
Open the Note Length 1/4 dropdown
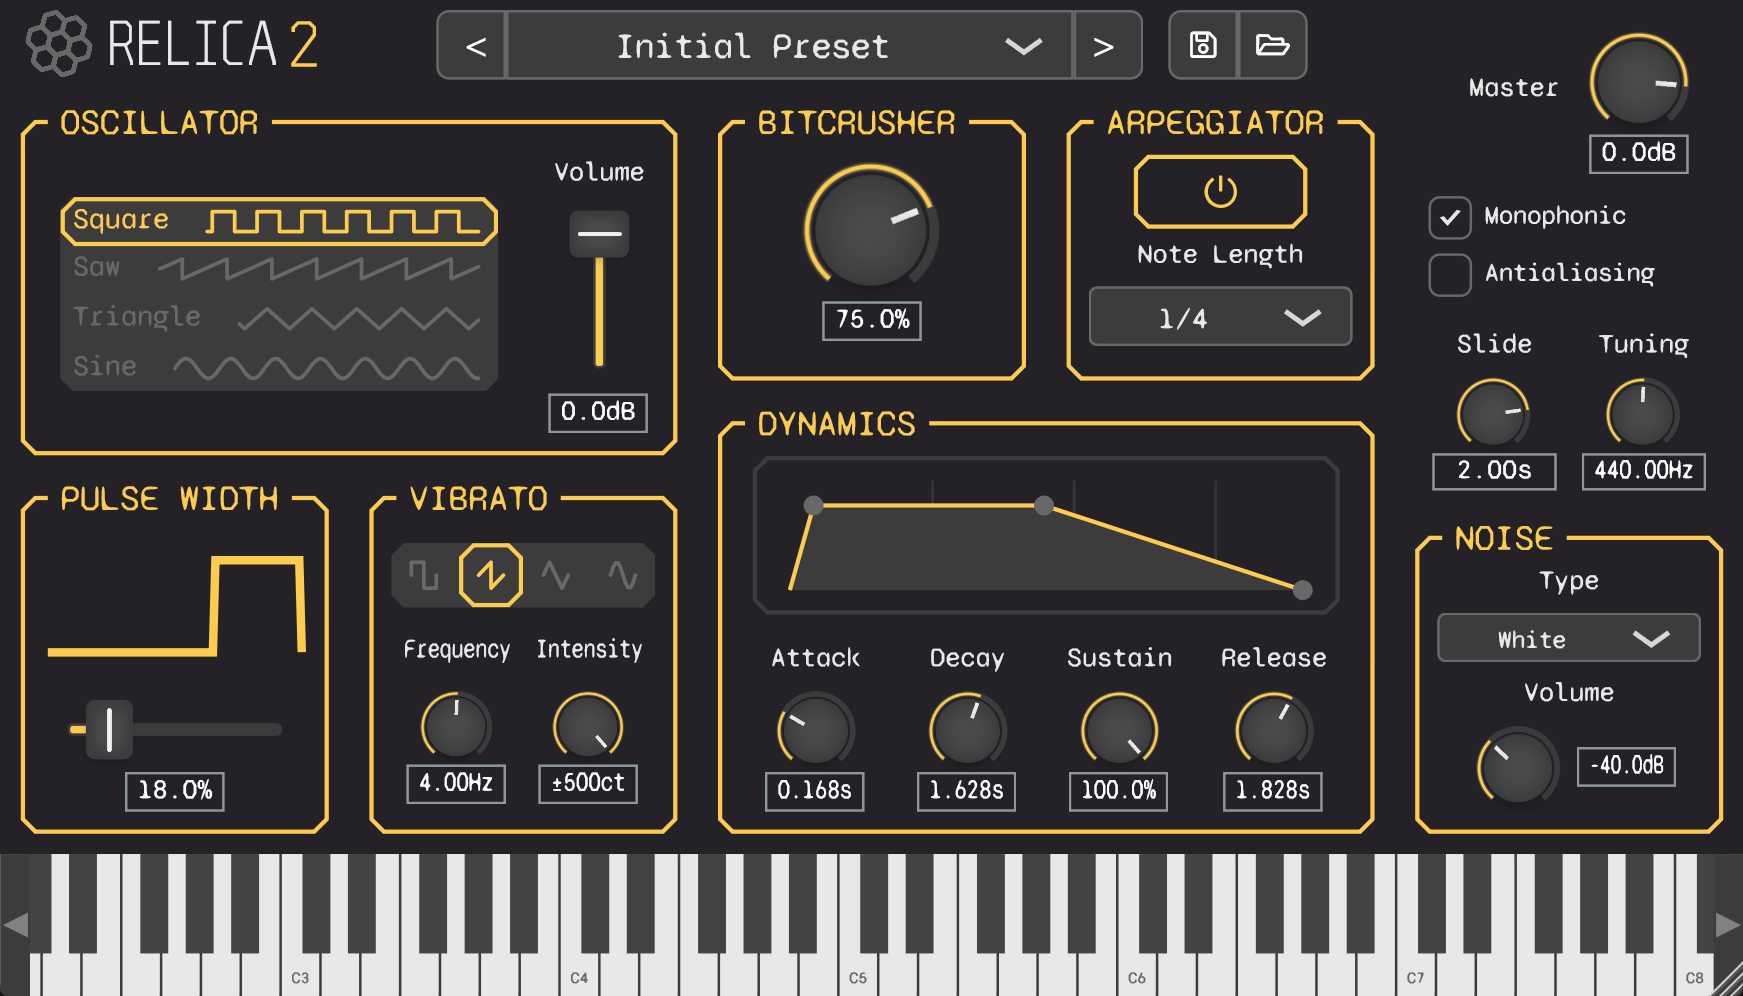[1220, 317]
